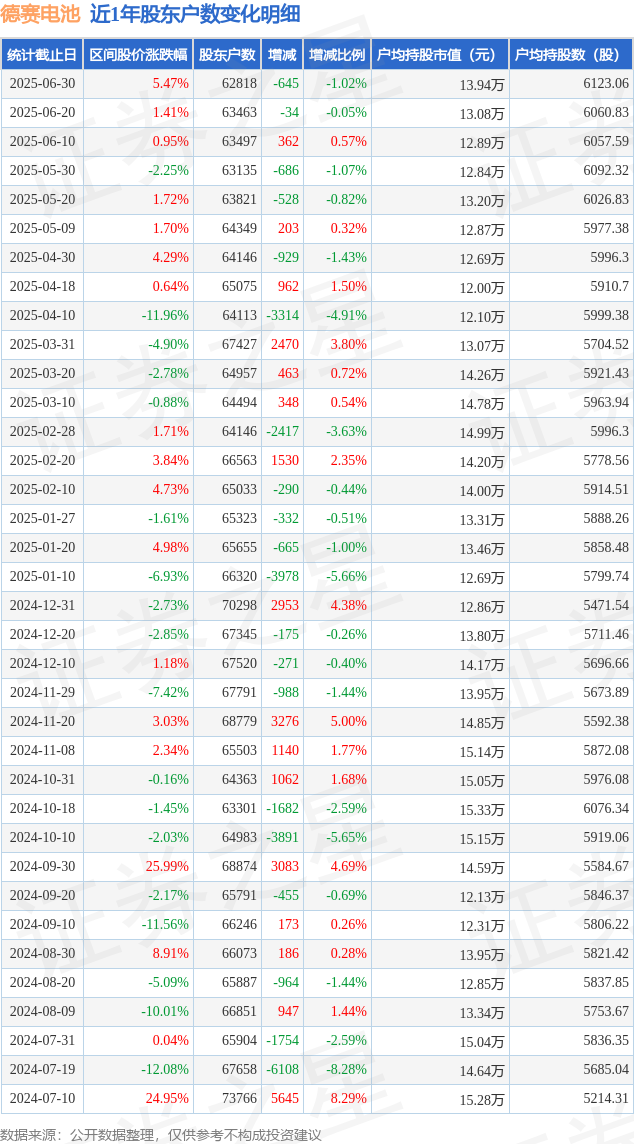Viewport: 634px width, 1144px height.
Task: Click the 统计截止日 column header
Action: [42, 55]
